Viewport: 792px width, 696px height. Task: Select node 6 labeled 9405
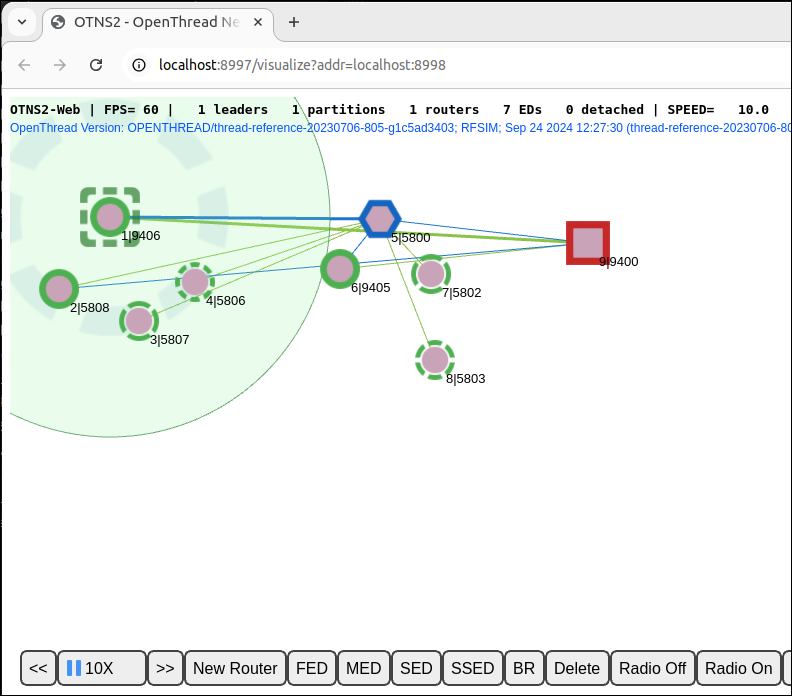click(340, 269)
